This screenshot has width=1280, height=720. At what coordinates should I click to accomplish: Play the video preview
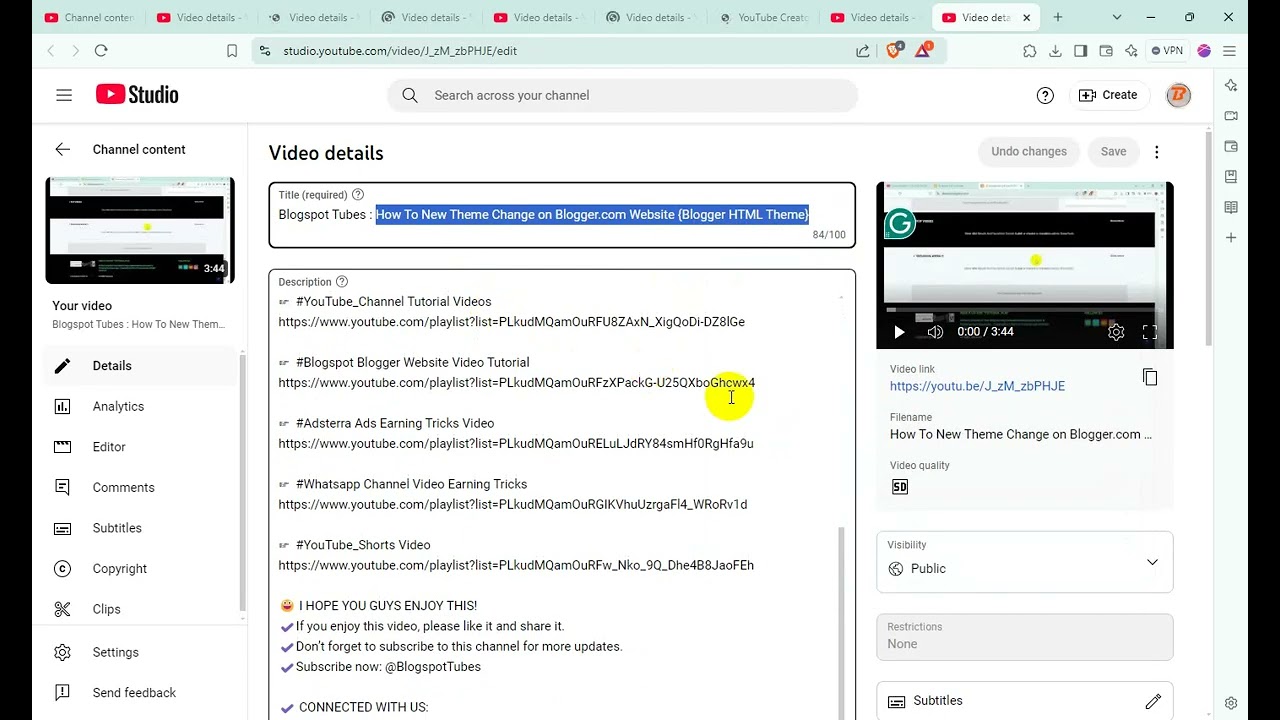click(899, 332)
